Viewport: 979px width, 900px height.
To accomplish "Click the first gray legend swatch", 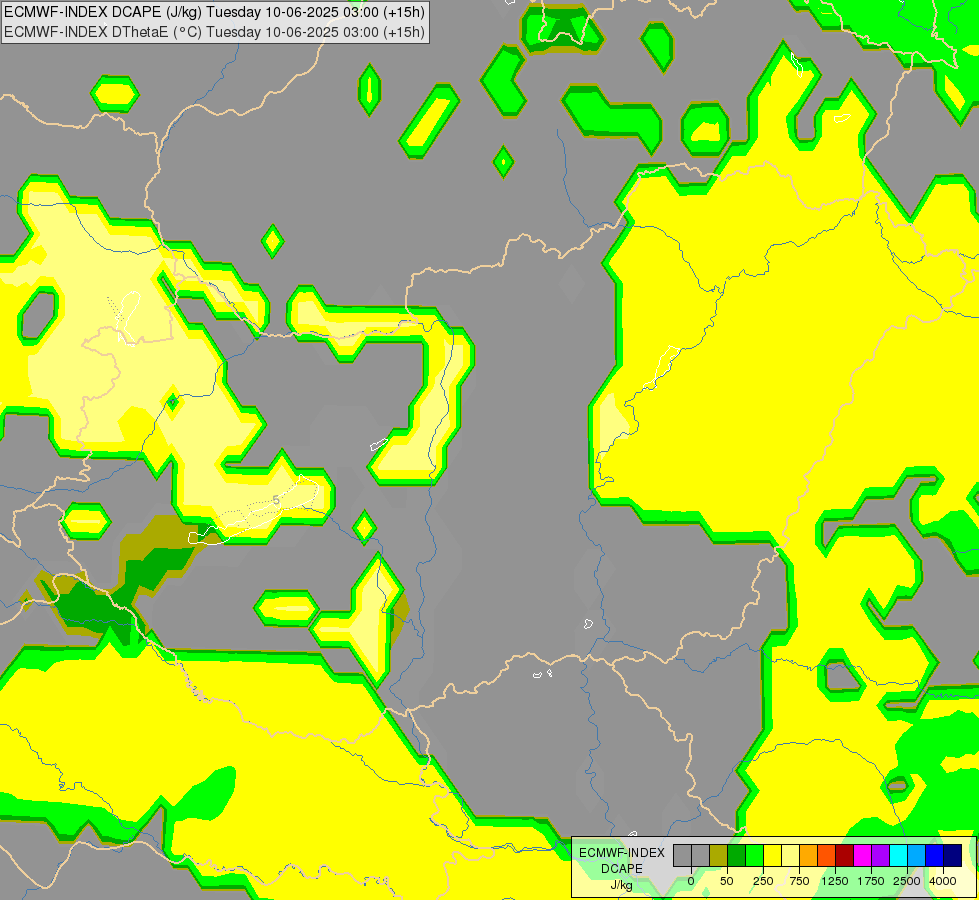I will click(682, 855).
